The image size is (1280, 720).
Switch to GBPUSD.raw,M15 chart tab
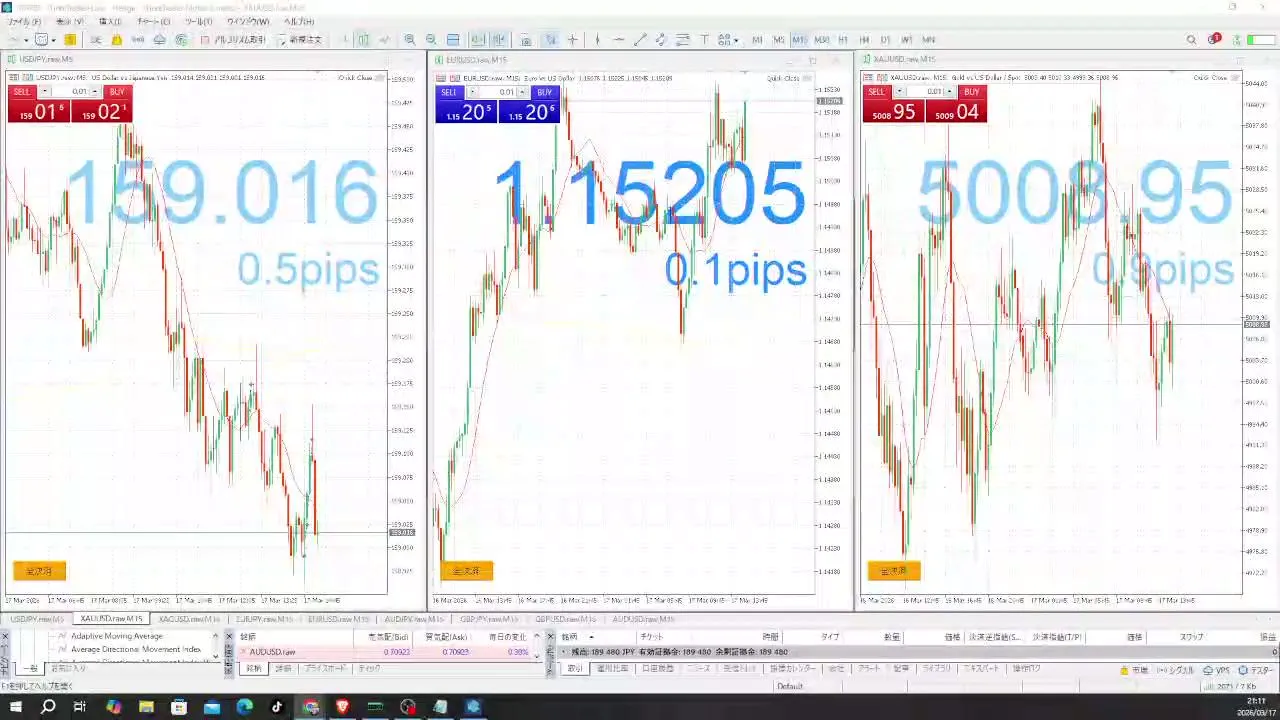(566, 619)
